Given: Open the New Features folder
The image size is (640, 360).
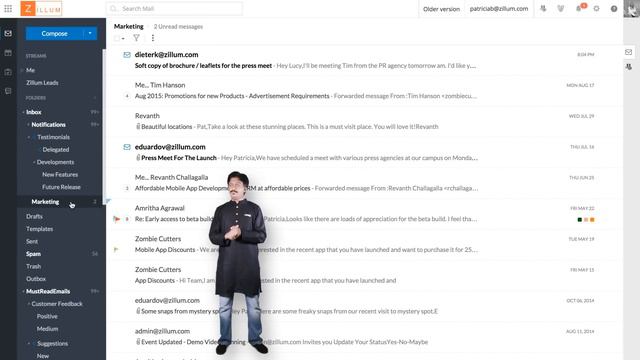Looking at the screenshot, I should [x=60, y=174].
